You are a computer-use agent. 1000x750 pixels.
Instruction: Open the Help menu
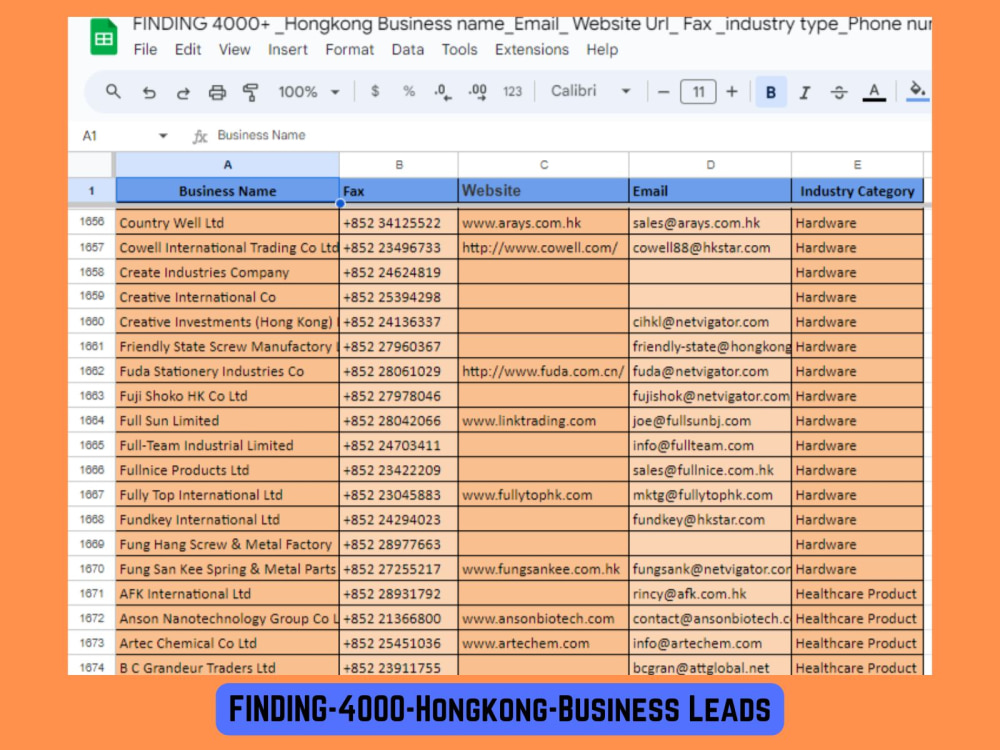tap(602, 50)
